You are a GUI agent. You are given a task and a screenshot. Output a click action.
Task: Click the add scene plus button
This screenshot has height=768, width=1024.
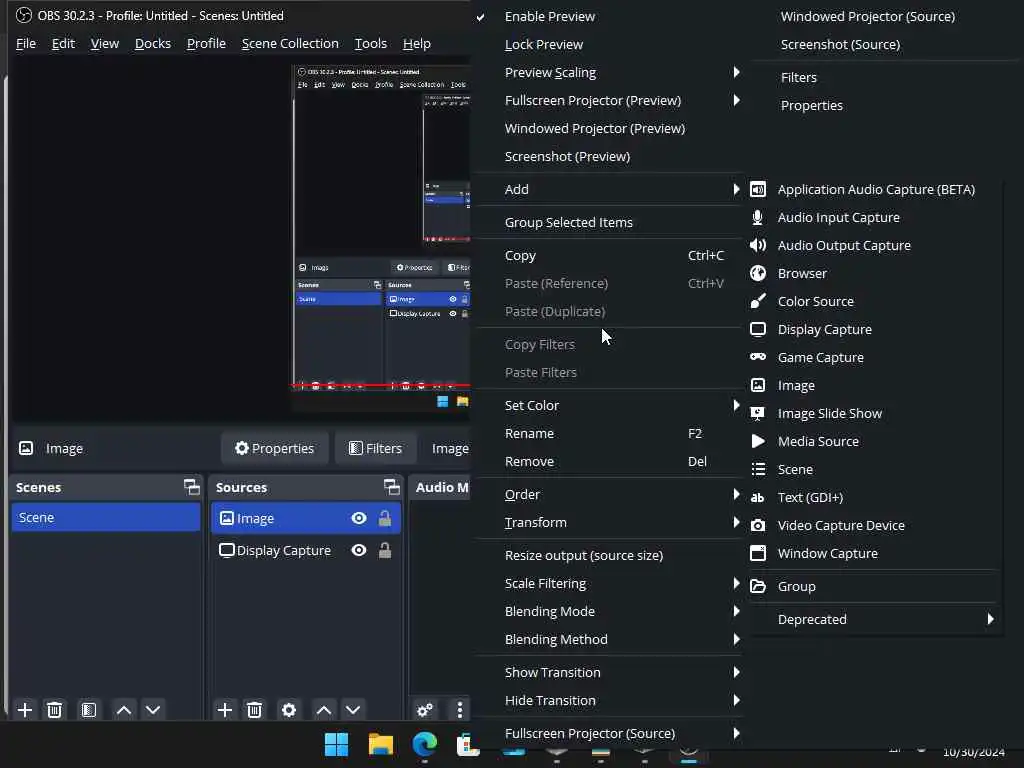point(25,710)
